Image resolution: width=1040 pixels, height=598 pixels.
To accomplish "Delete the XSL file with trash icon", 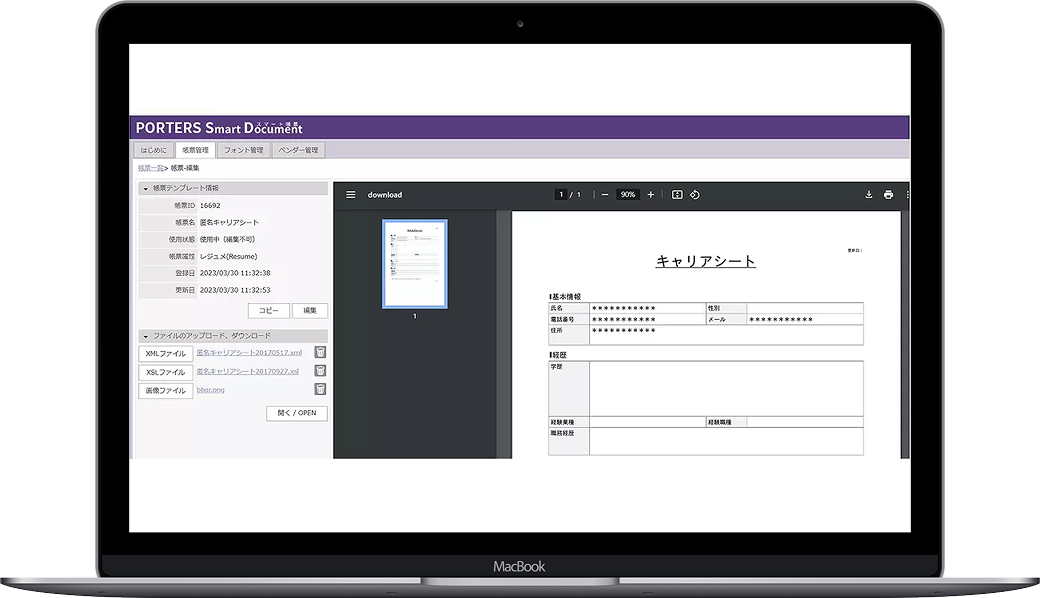I will click(320, 371).
